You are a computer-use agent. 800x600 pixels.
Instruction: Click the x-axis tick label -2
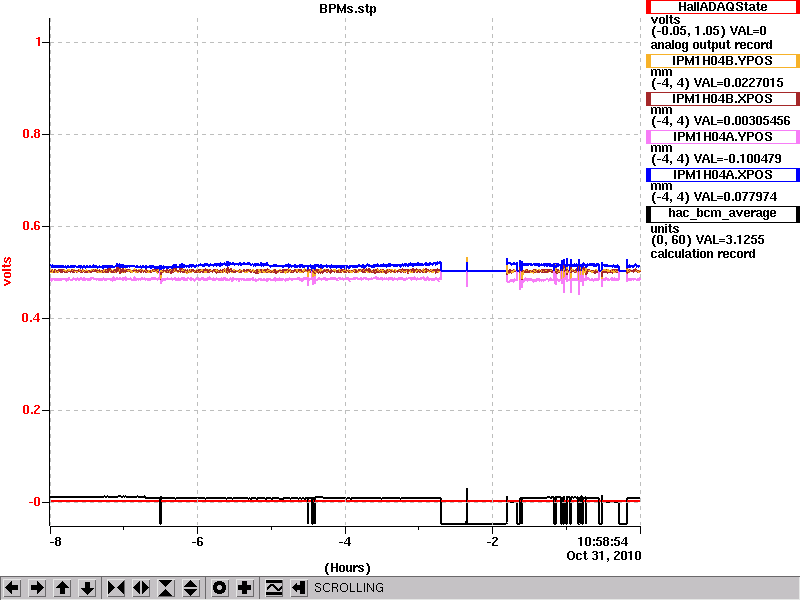pyautogui.click(x=492, y=542)
